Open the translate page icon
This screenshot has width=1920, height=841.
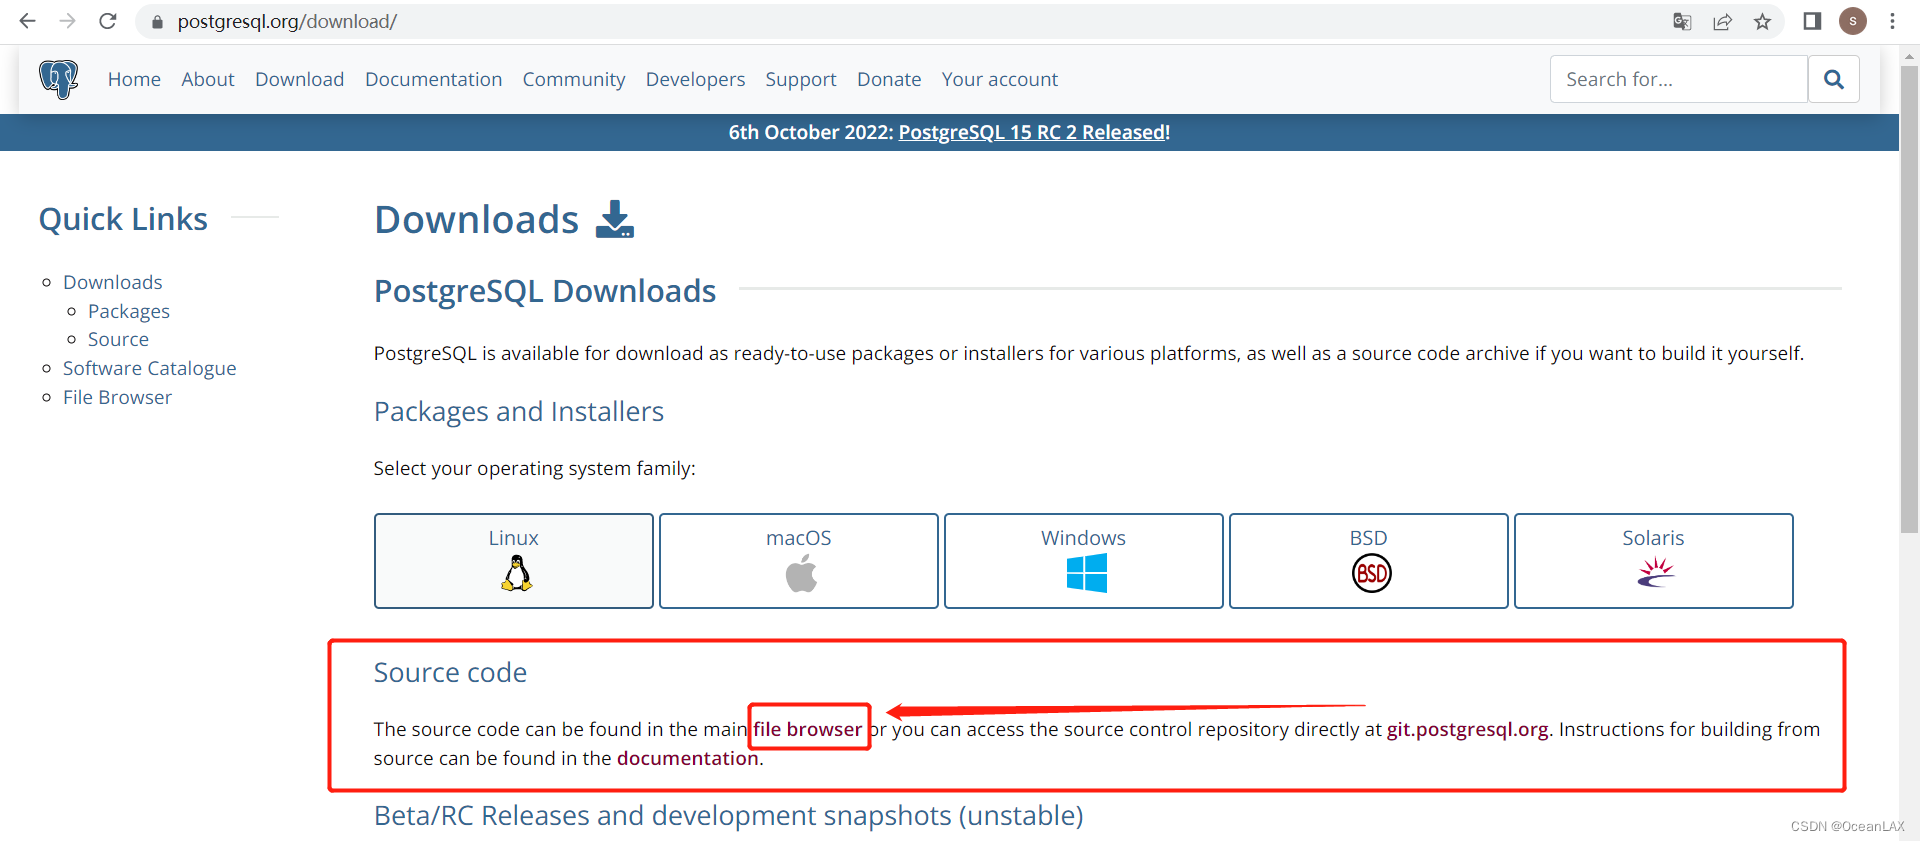(1682, 22)
